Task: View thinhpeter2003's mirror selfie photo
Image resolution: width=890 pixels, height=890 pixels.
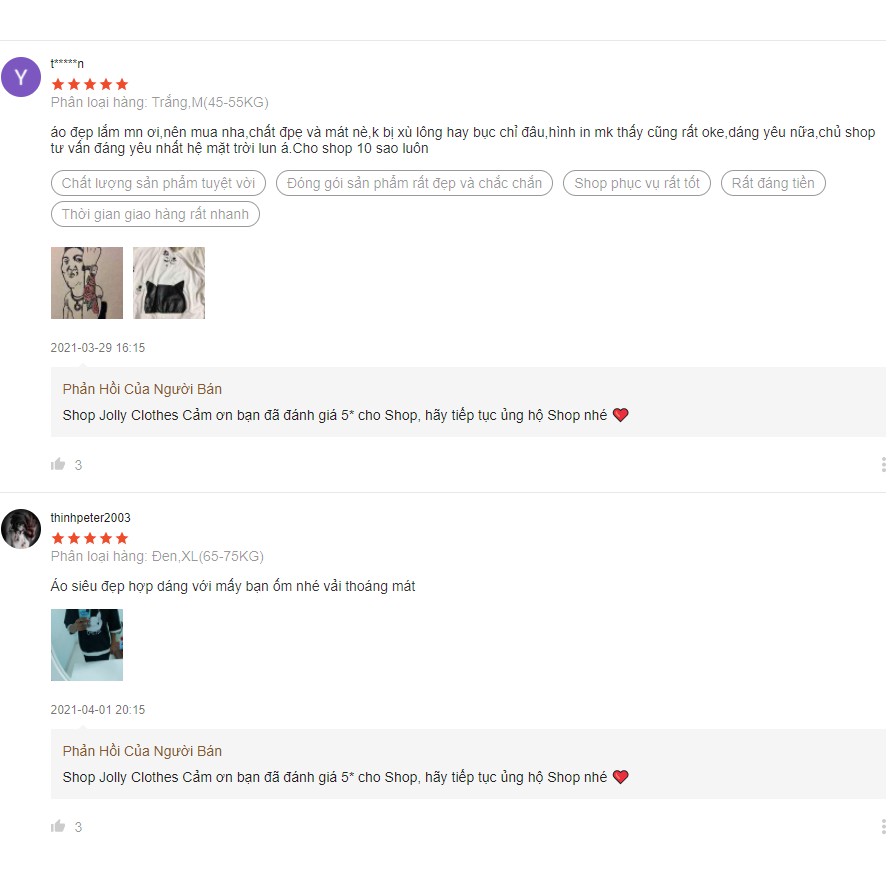Action: click(x=87, y=645)
